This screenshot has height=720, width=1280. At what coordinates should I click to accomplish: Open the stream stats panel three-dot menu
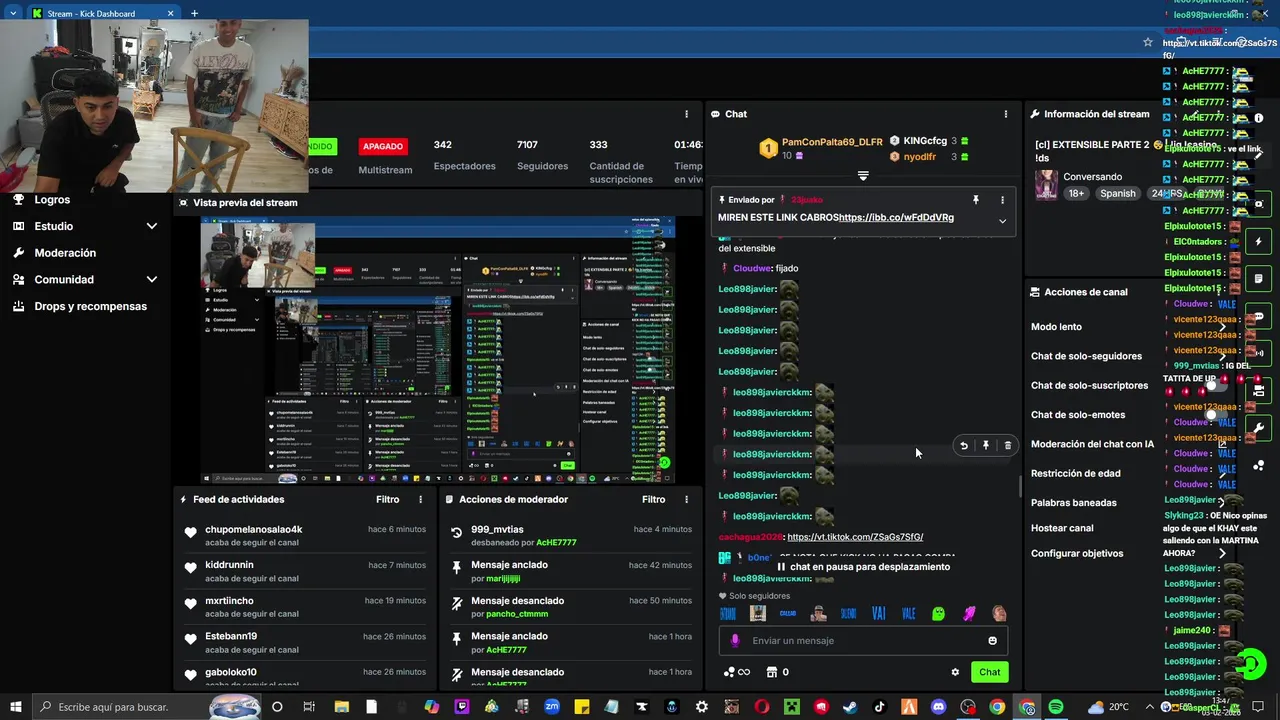pyautogui.click(x=686, y=114)
